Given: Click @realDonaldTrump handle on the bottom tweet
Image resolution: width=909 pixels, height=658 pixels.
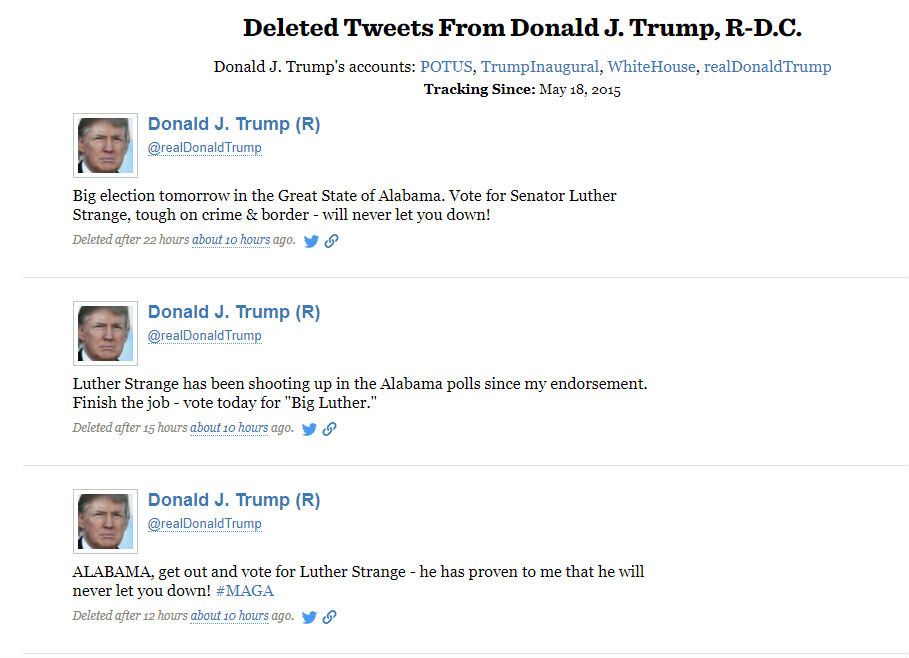Looking at the screenshot, I should pyautogui.click(x=204, y=523).
